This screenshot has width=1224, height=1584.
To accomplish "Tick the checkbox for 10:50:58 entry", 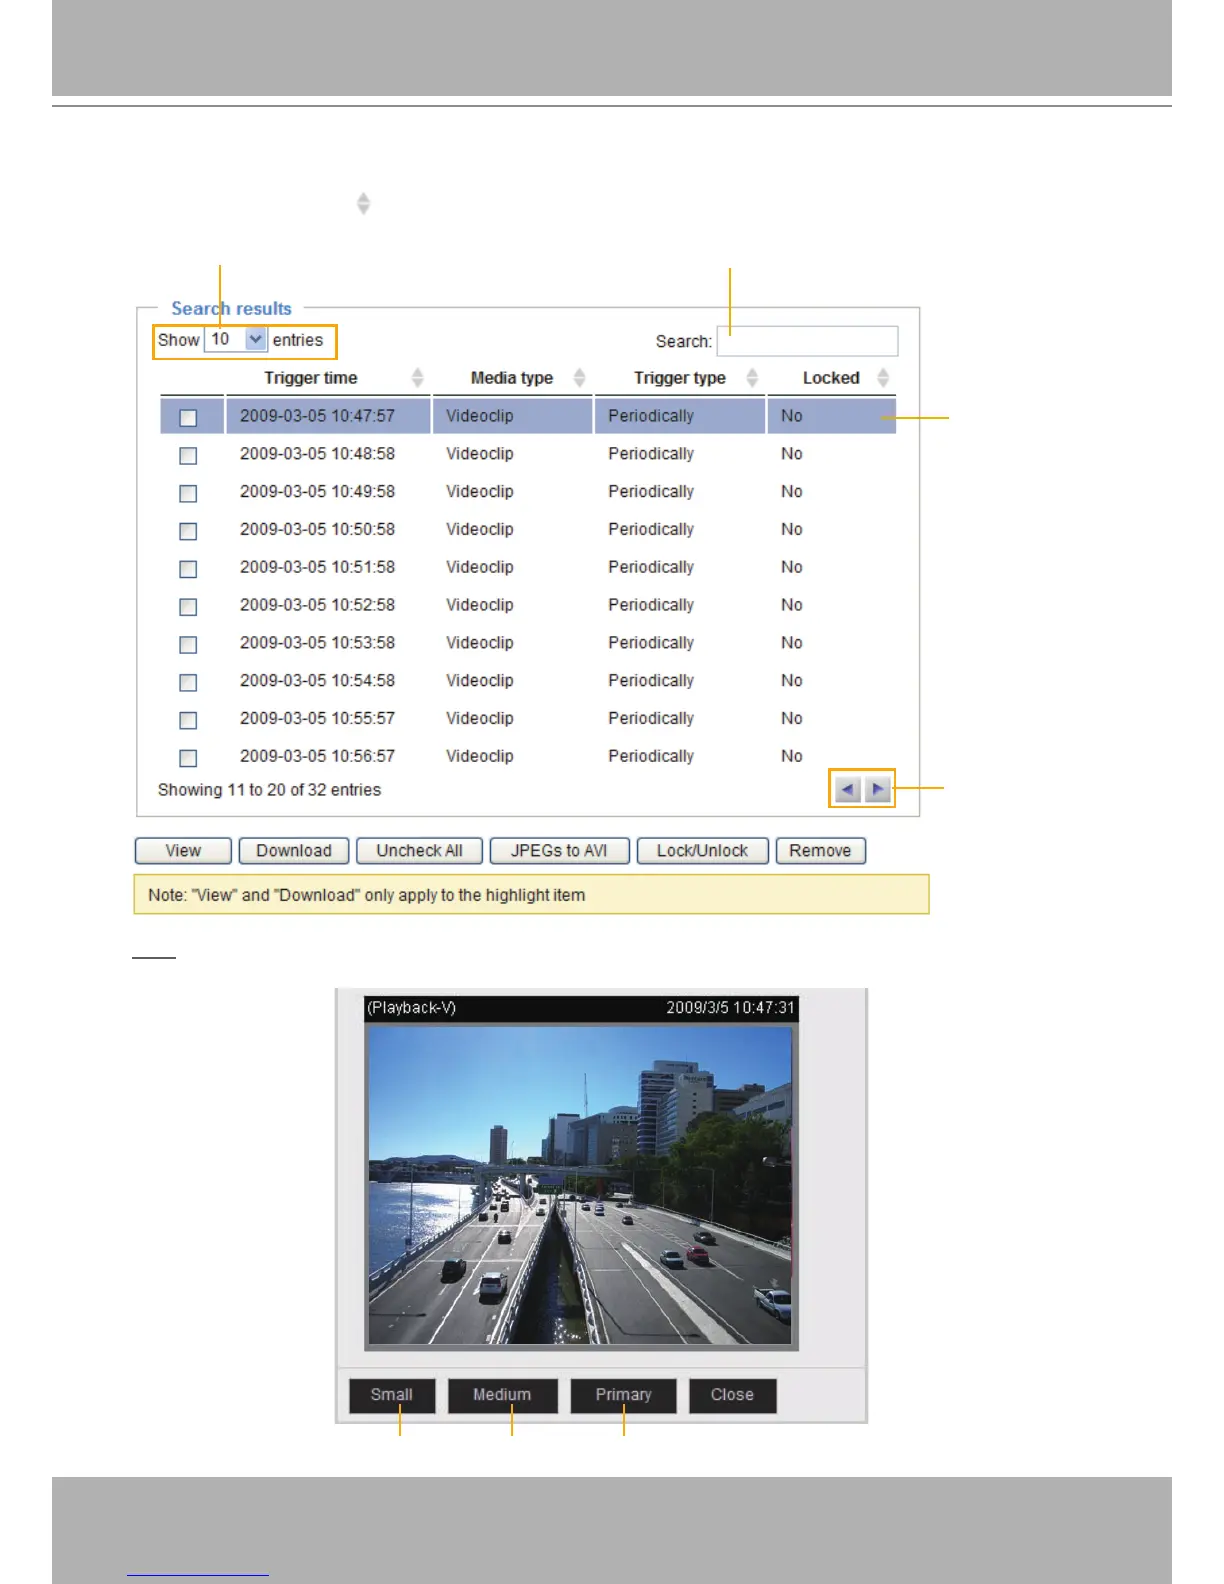I will click(x=188, y=531).
